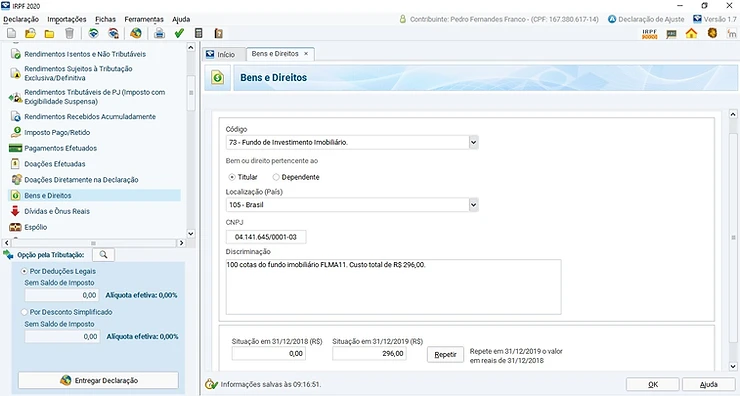Open the Importações menu

point(67,19)
